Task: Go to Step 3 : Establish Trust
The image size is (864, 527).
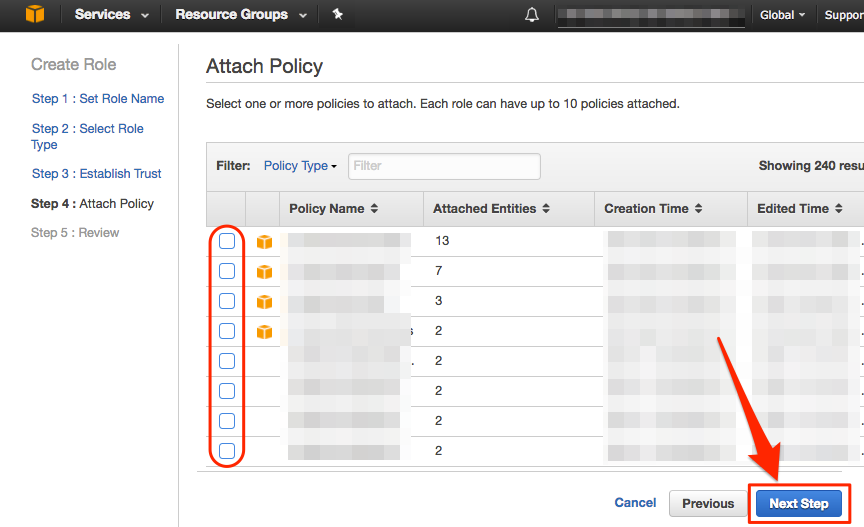Action: point(96,174)
